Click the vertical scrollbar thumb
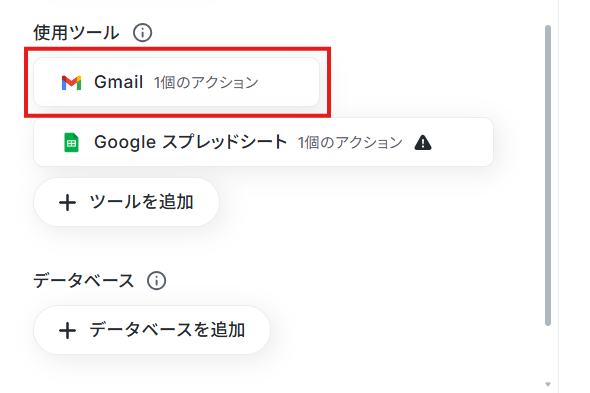The width and height of the screenshot is (590, 393). coord(548,175)
